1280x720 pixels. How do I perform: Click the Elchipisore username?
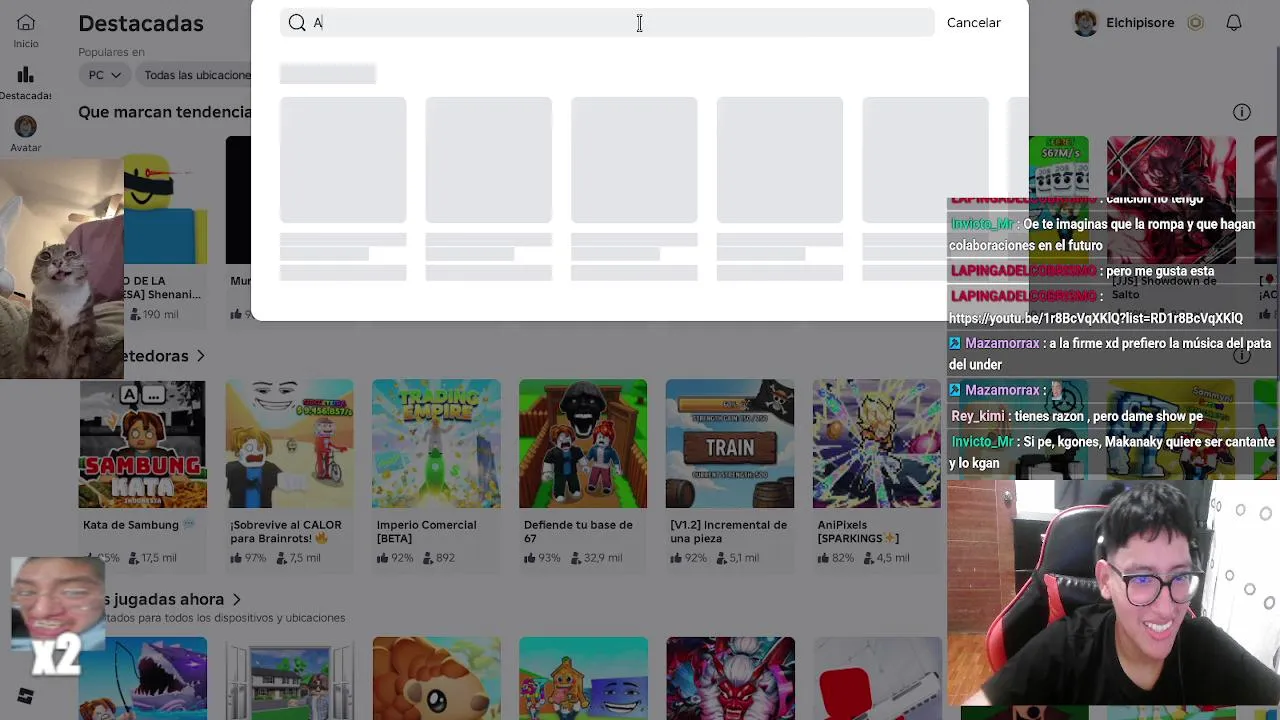[x=1140, y=22]
